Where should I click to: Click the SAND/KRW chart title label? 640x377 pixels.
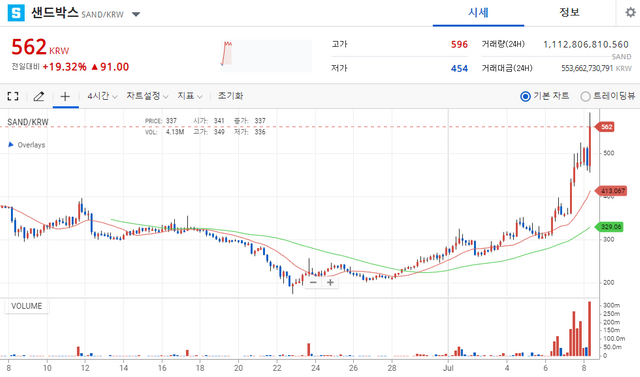click(28, 122)
